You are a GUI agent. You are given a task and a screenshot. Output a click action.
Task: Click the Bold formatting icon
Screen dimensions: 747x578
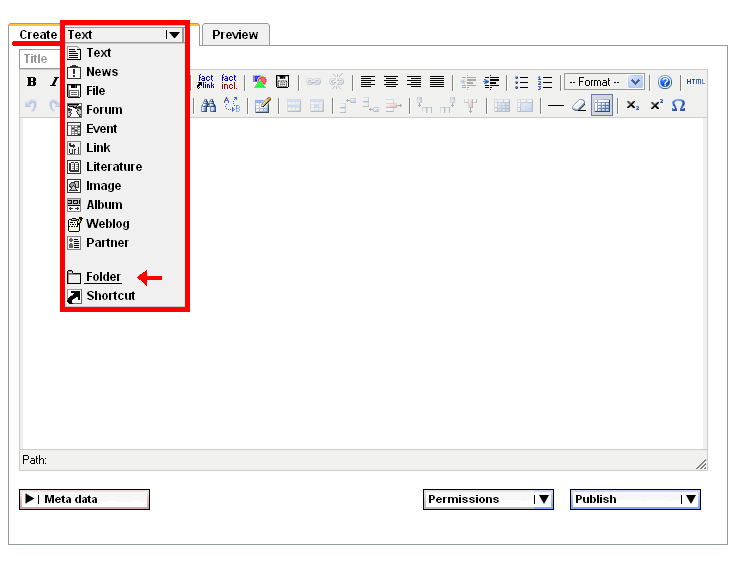click(31, 82)
